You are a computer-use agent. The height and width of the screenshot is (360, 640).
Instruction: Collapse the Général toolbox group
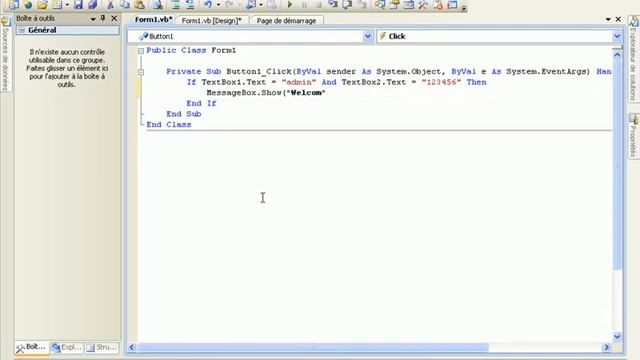pyautogui.click(x=22, y=30)
